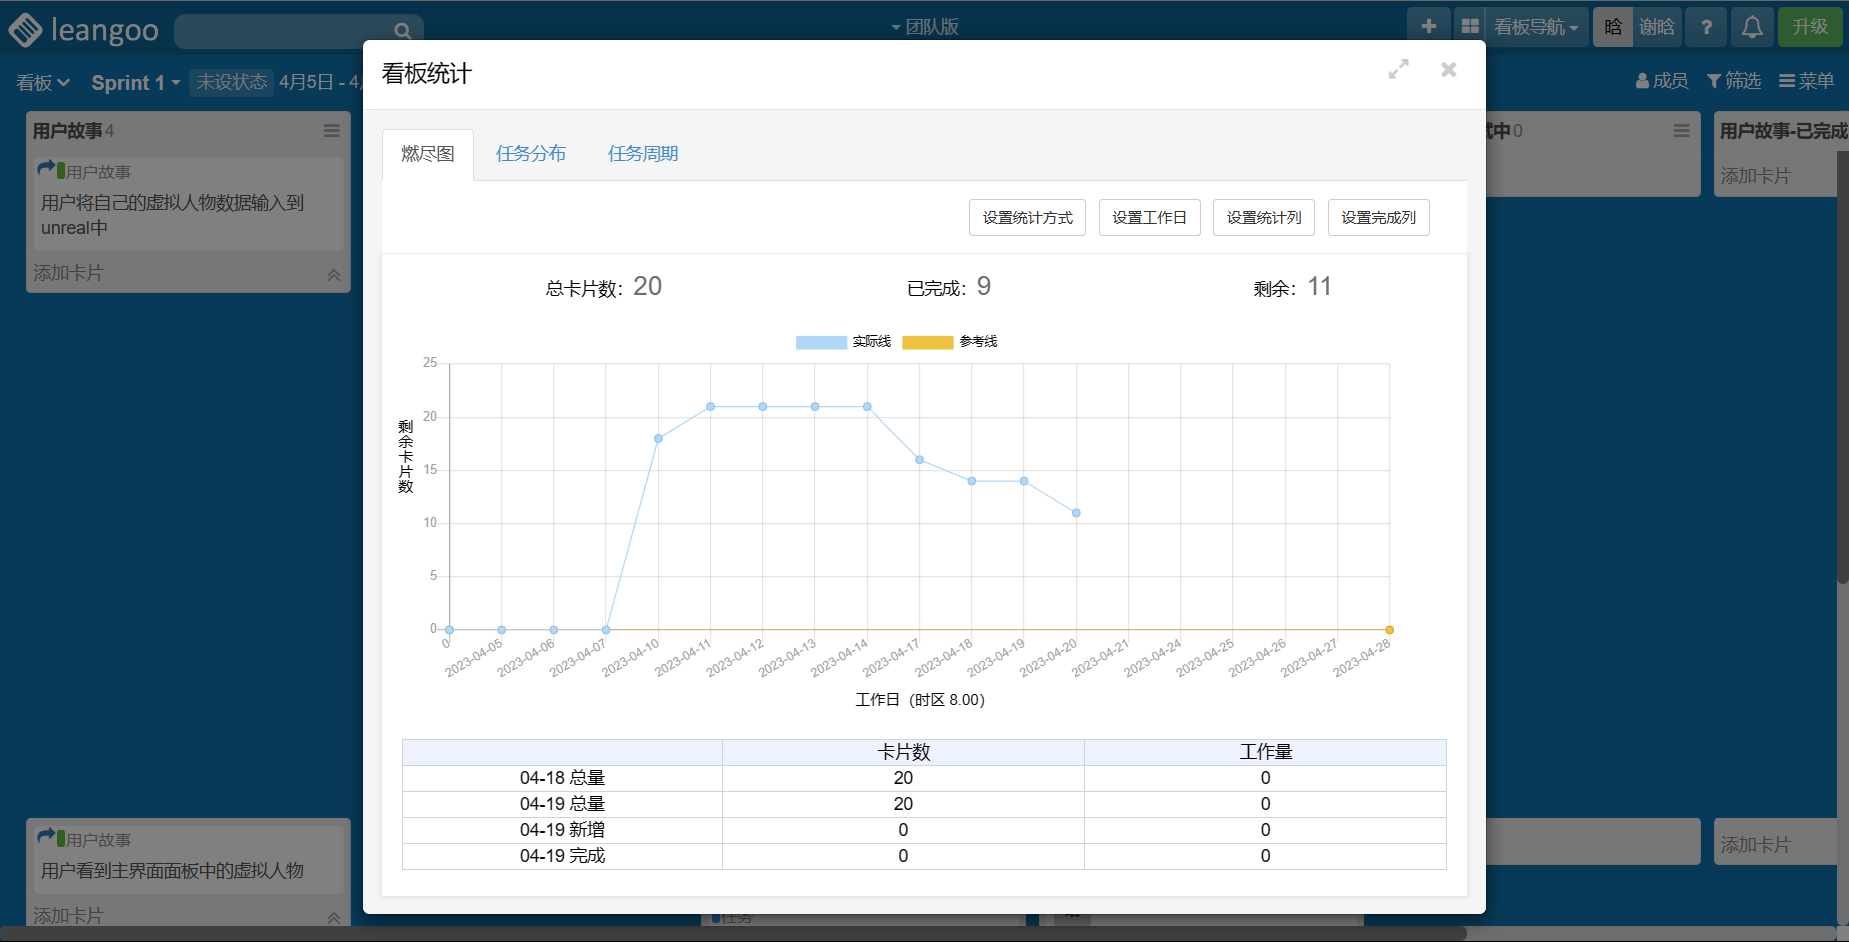Click the 剩余 value 11
1849x942 pixels.
(1320, 287)
